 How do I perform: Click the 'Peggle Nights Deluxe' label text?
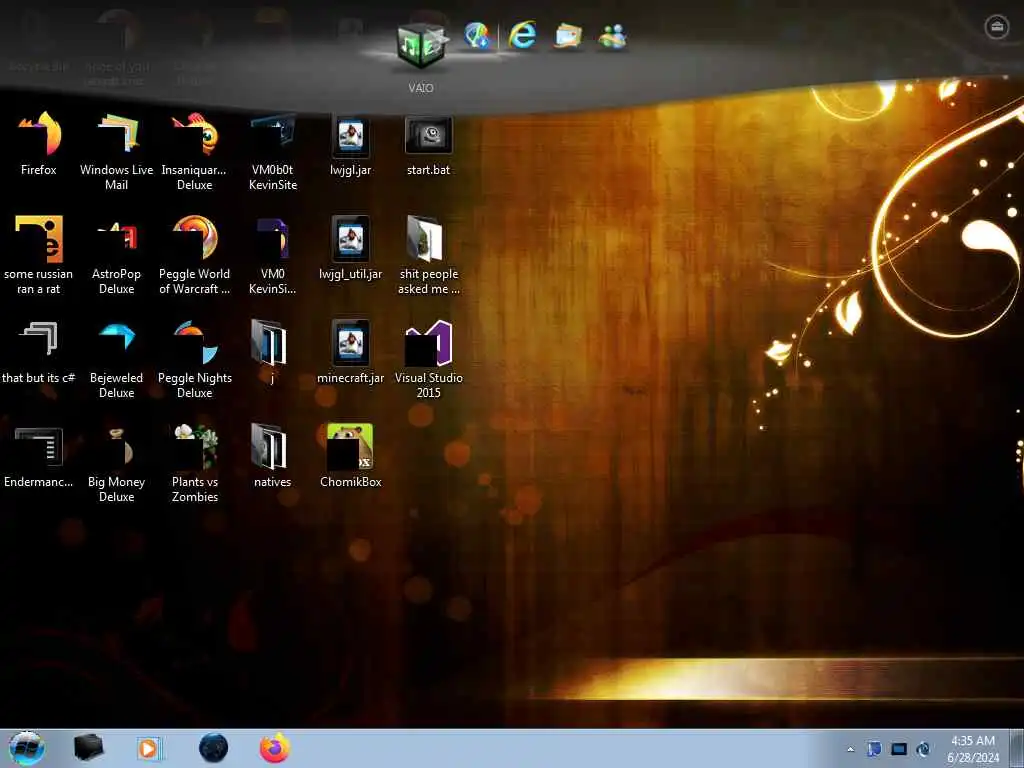[x=195, y=385]
